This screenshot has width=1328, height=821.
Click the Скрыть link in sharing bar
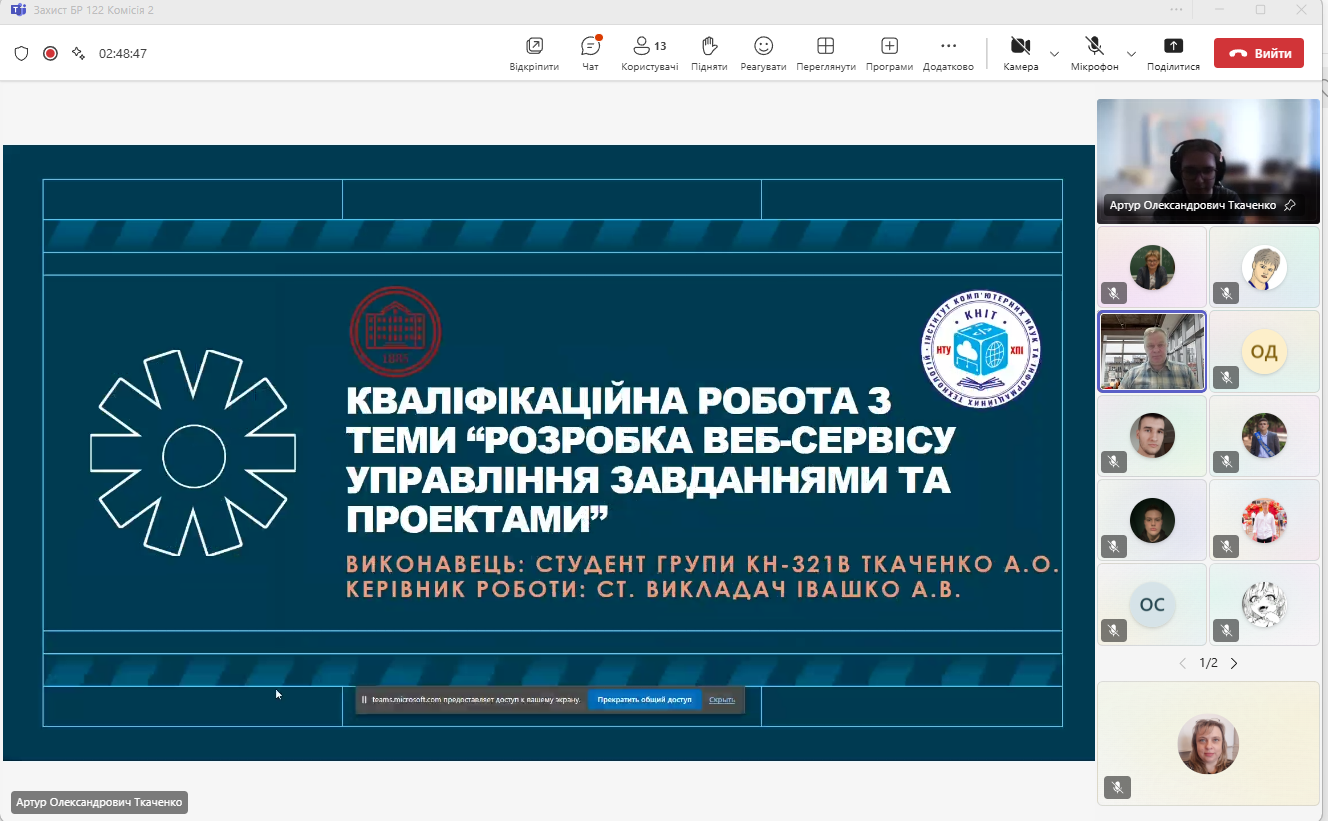point(722,700)
